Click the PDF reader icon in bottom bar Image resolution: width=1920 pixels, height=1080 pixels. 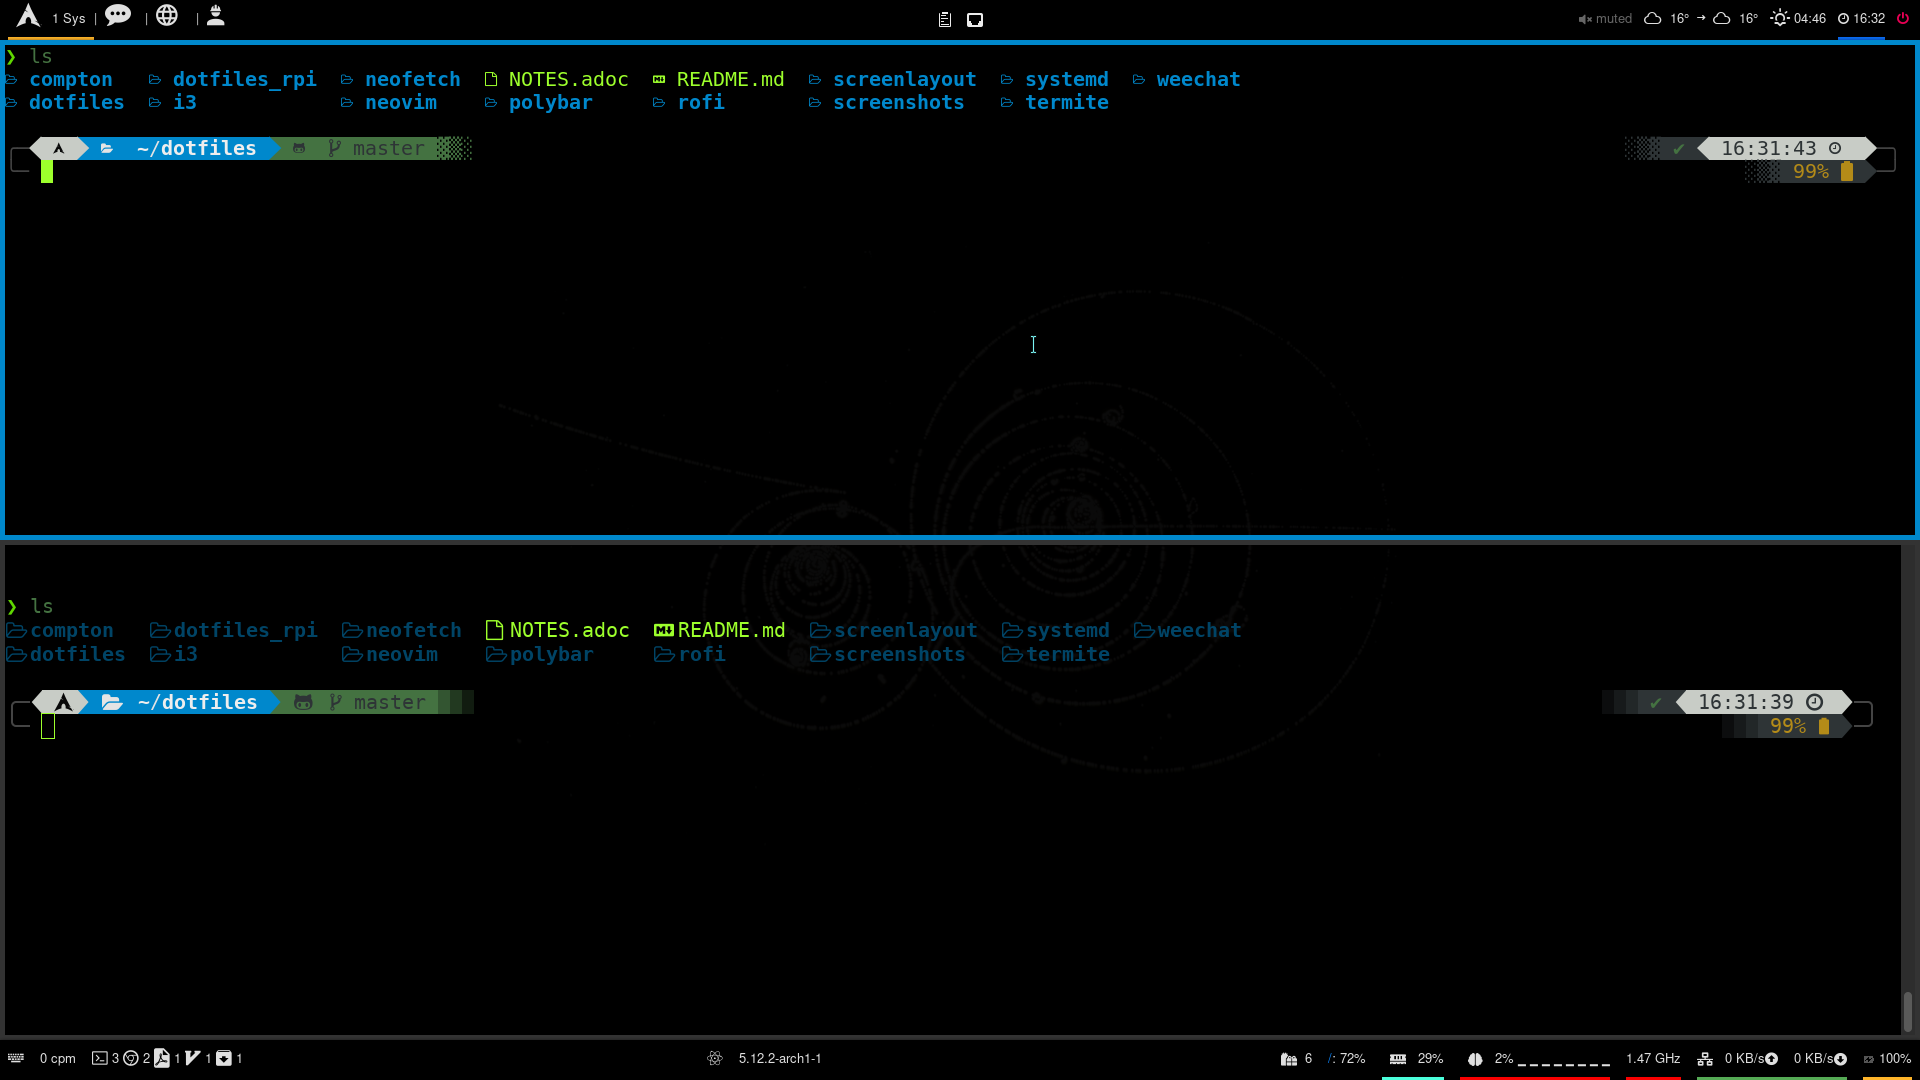162,1058
